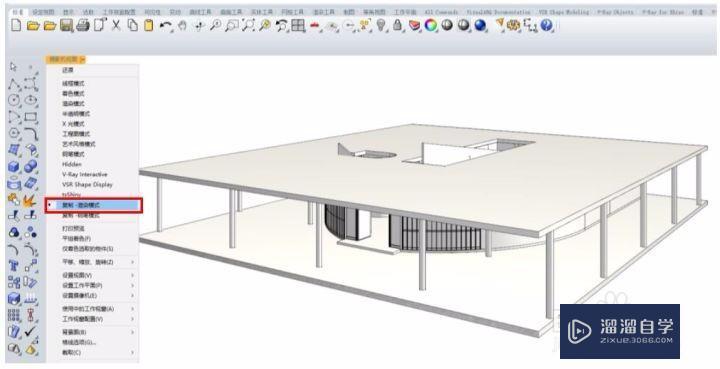720x369 pixels.
Task: Click the blue Help question mark icon
Action: (546, 25)
